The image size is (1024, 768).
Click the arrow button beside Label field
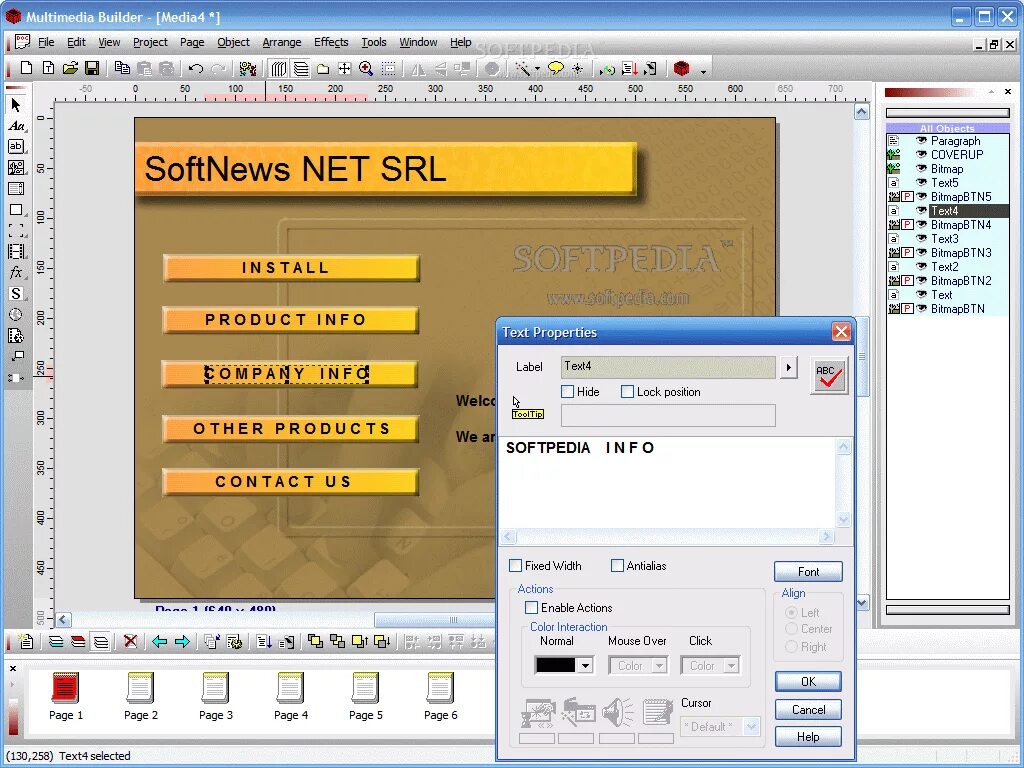789,368
